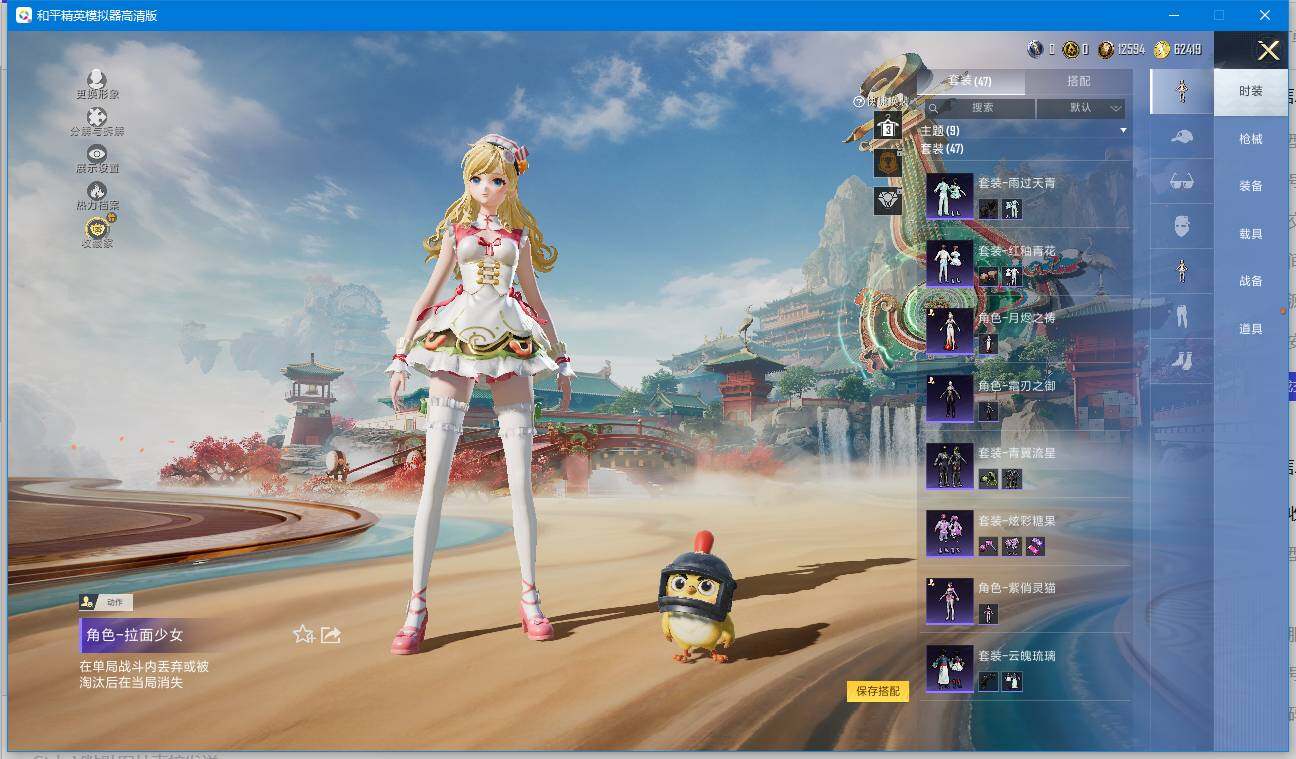The height and width of the screenshot is (759, 1296).
Task: Open the 装备 side tab
Action: click(x=1251, y=186)
